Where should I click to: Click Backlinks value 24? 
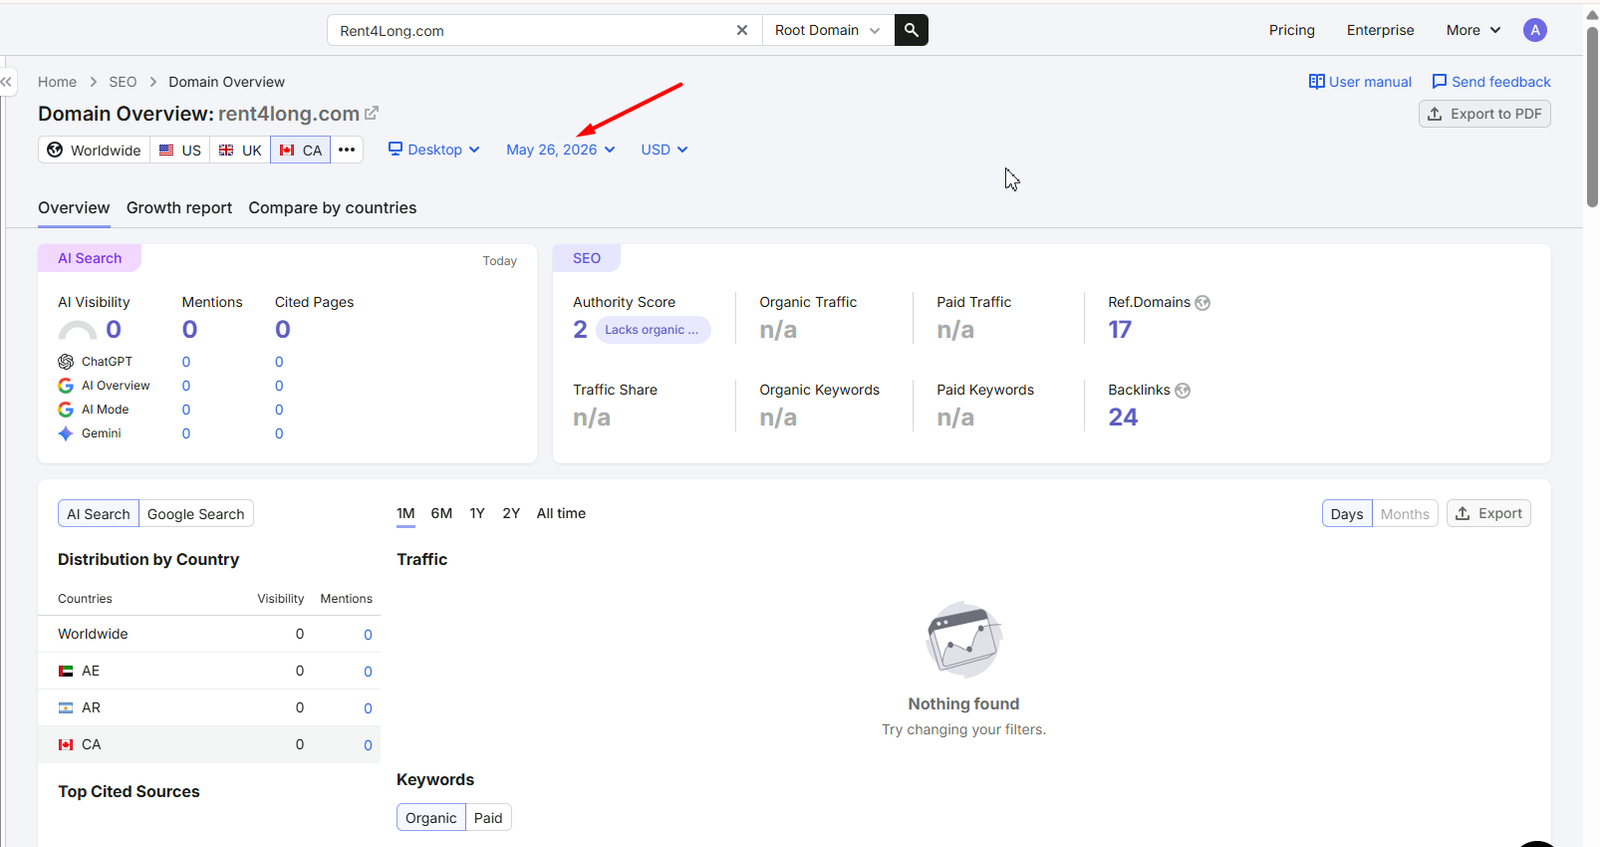point(1123,418)
